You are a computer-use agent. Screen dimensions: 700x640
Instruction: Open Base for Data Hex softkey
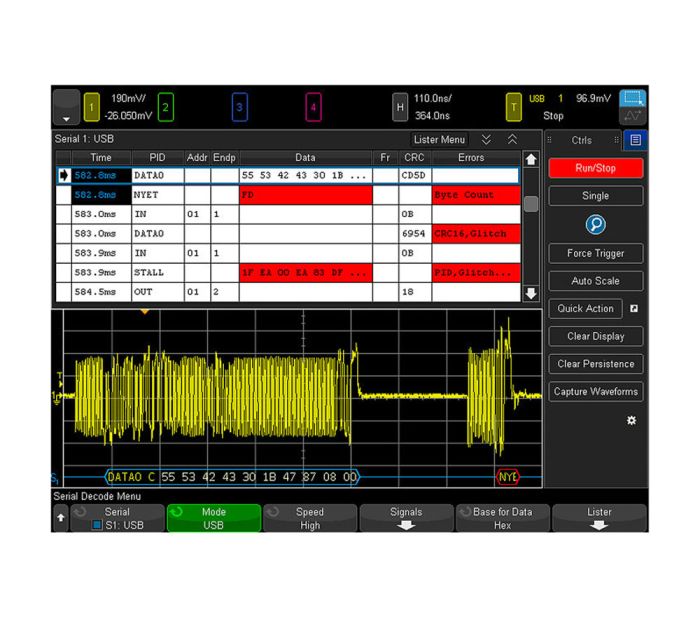tap(503, 518)
